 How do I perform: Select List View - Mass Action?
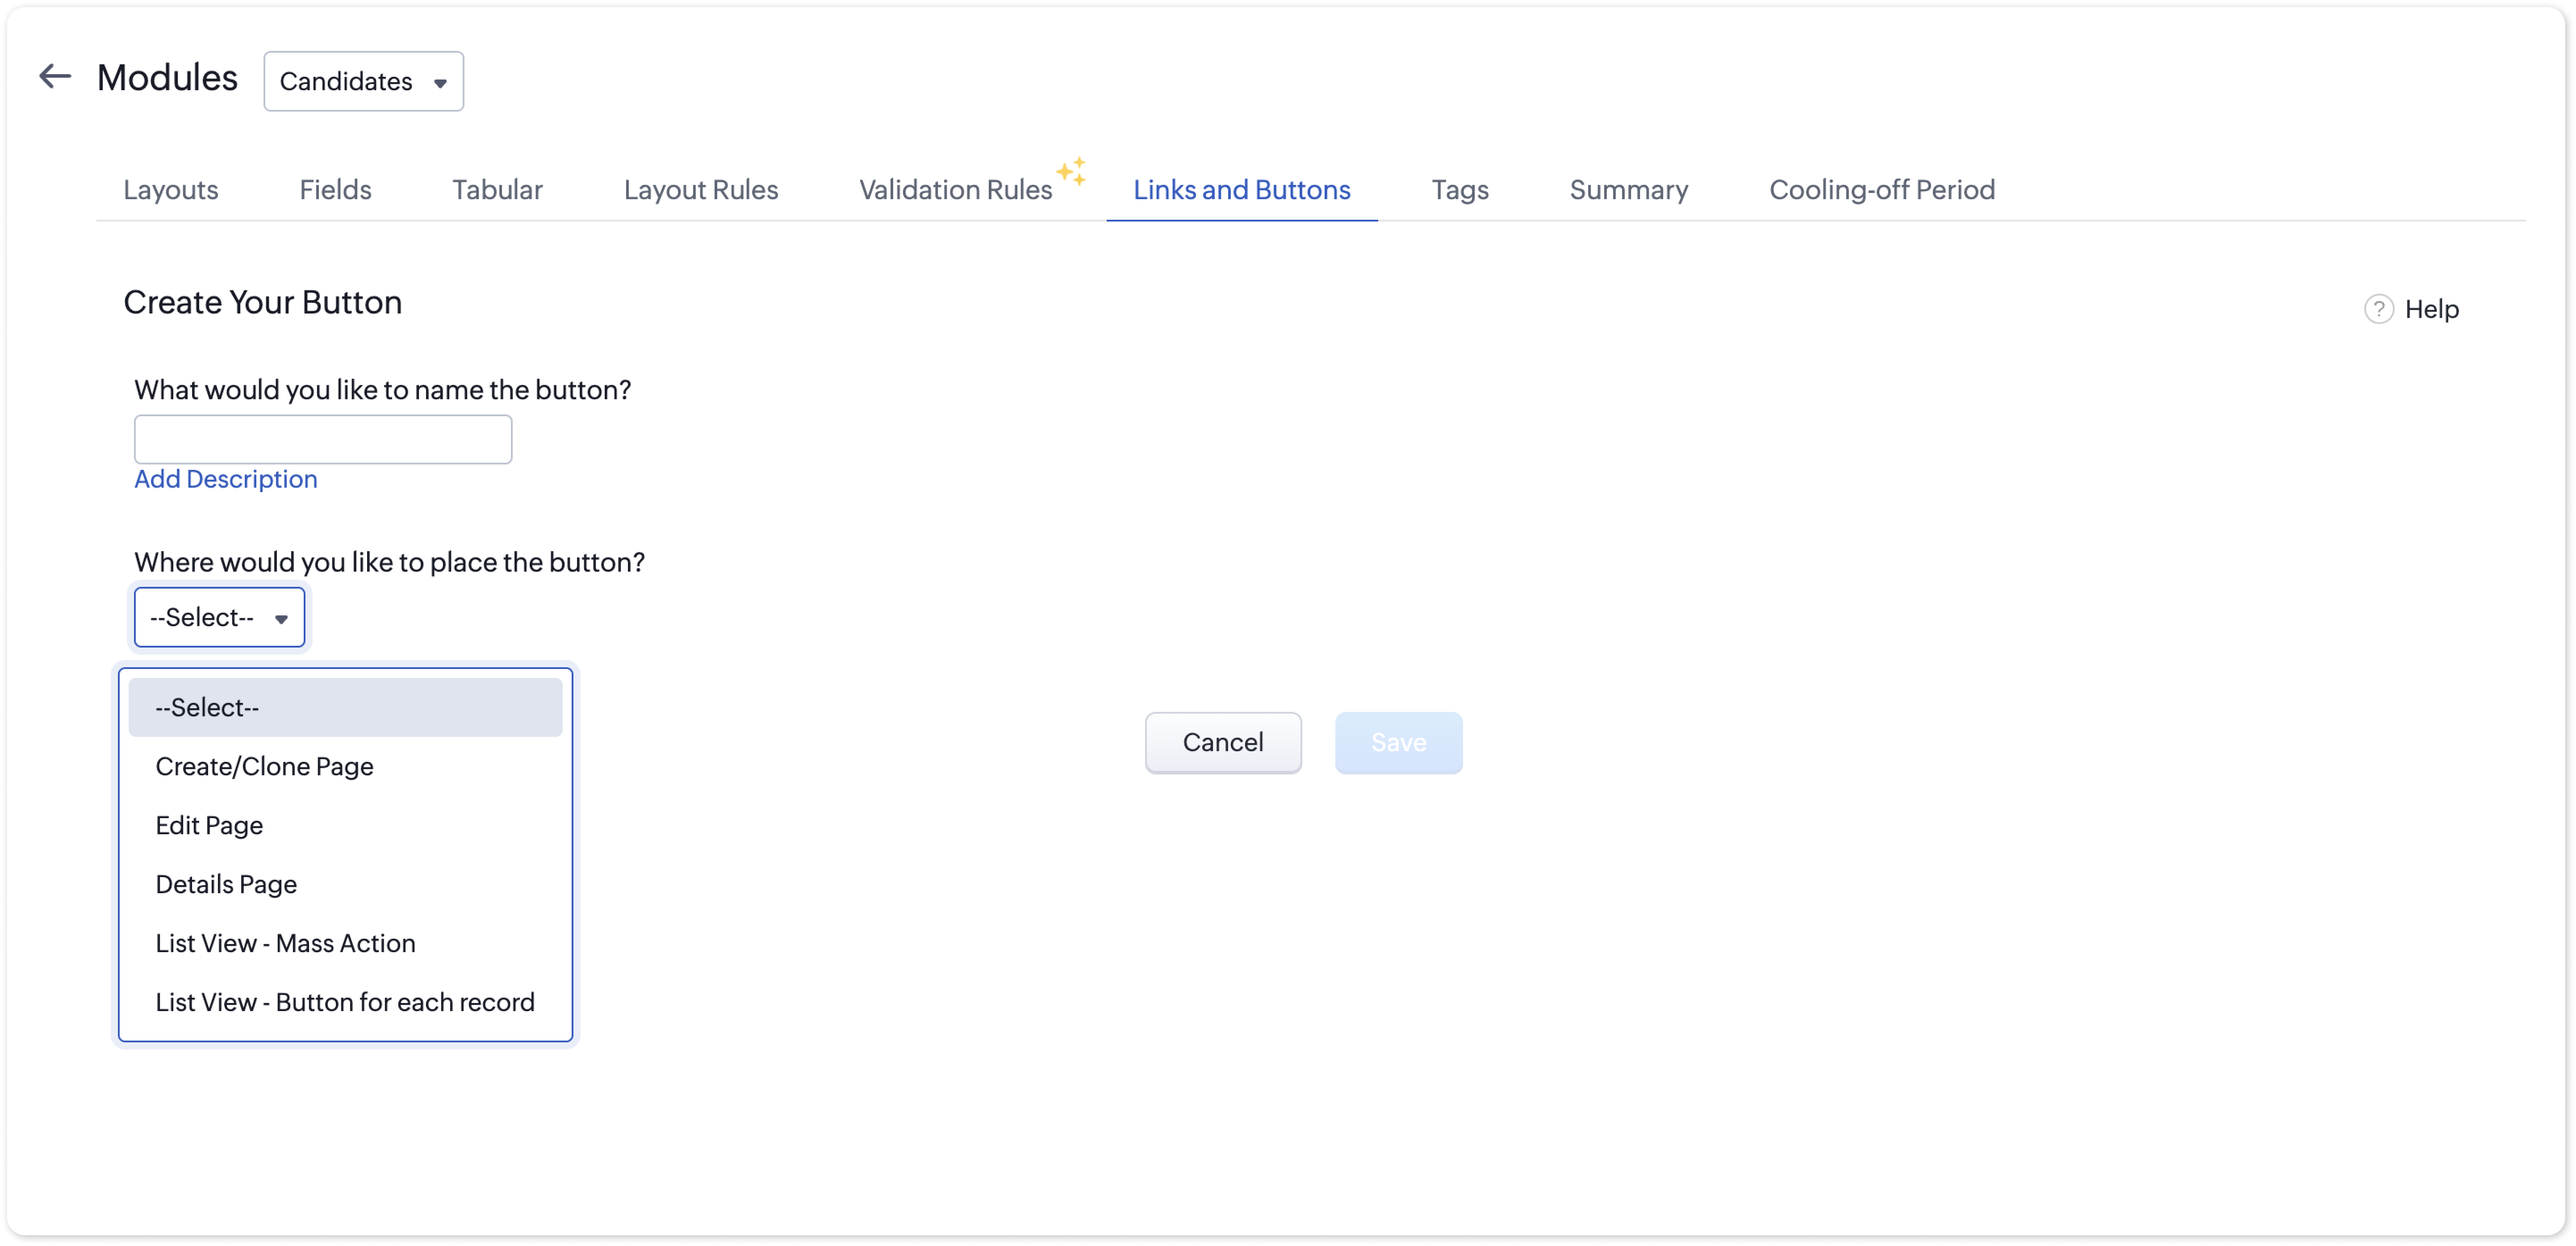285,943
